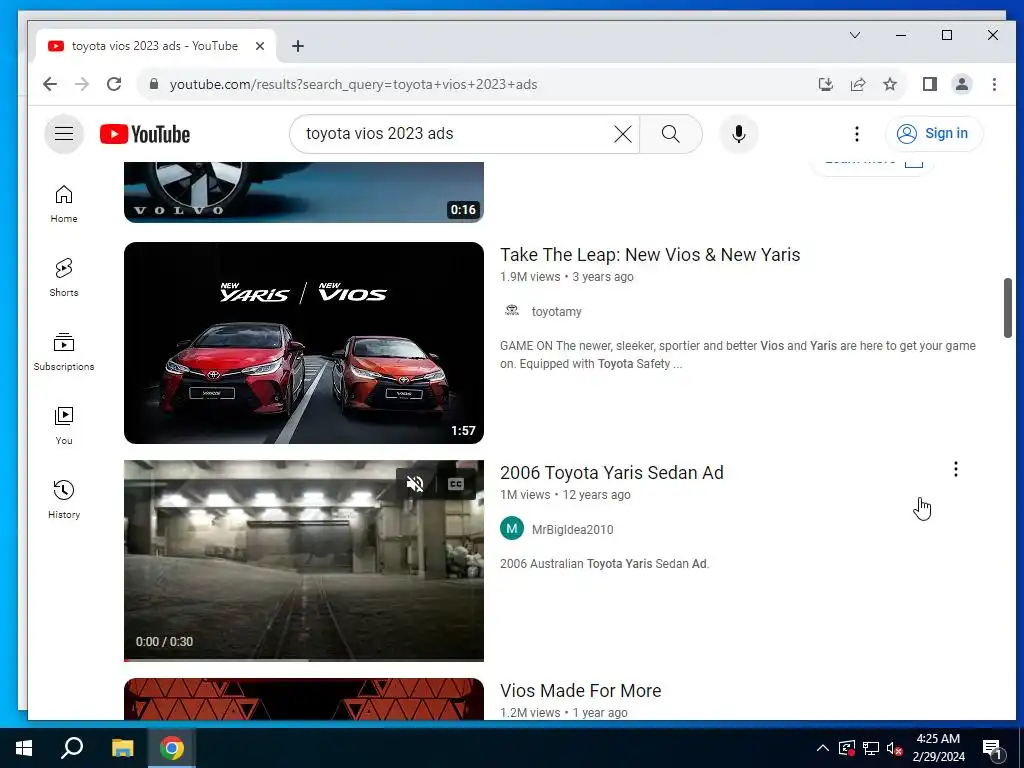Open File Explorer from taskbar
Image resolution: width=1024 pixels, height=768 pixels.
pyautogui.click(x=122, y=748)
